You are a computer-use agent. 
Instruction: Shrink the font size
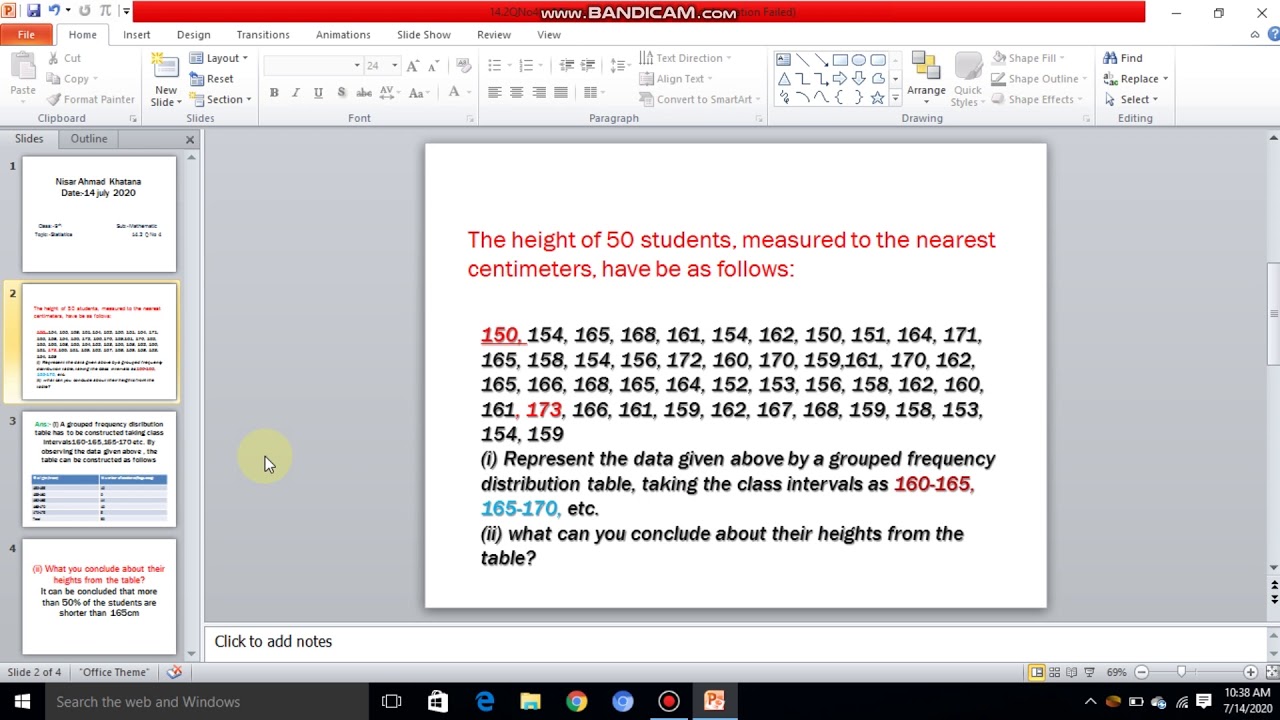pyautogui.click(x=435, y=66)
